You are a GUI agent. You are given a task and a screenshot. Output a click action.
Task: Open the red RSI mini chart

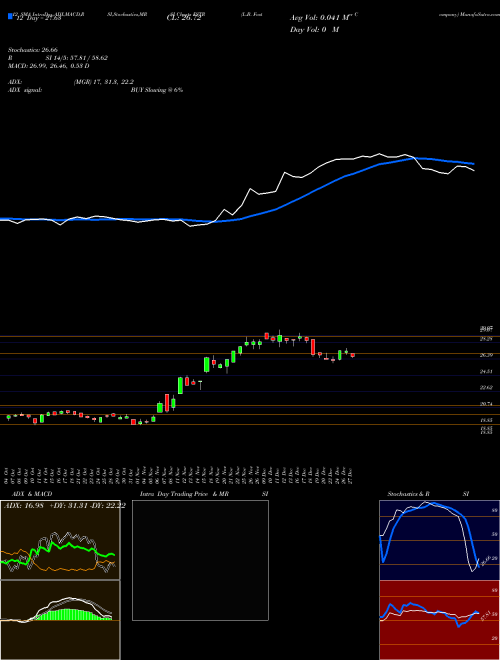click(x=439, y=620)
